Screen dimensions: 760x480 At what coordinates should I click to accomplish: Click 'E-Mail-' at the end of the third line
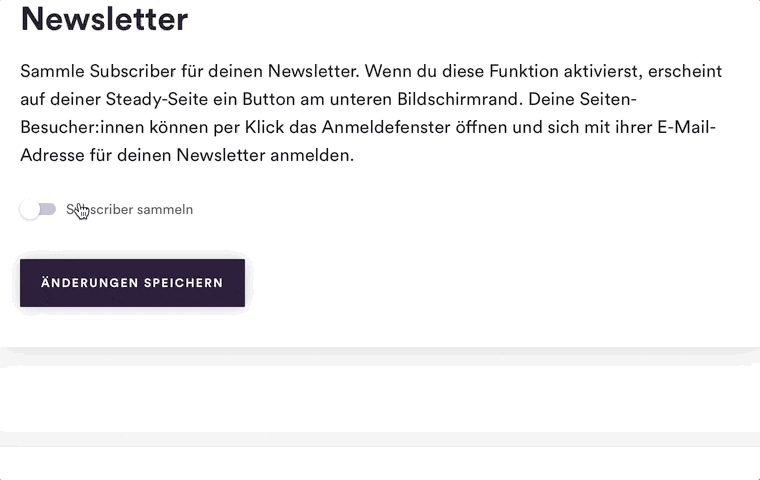[686, 127]
